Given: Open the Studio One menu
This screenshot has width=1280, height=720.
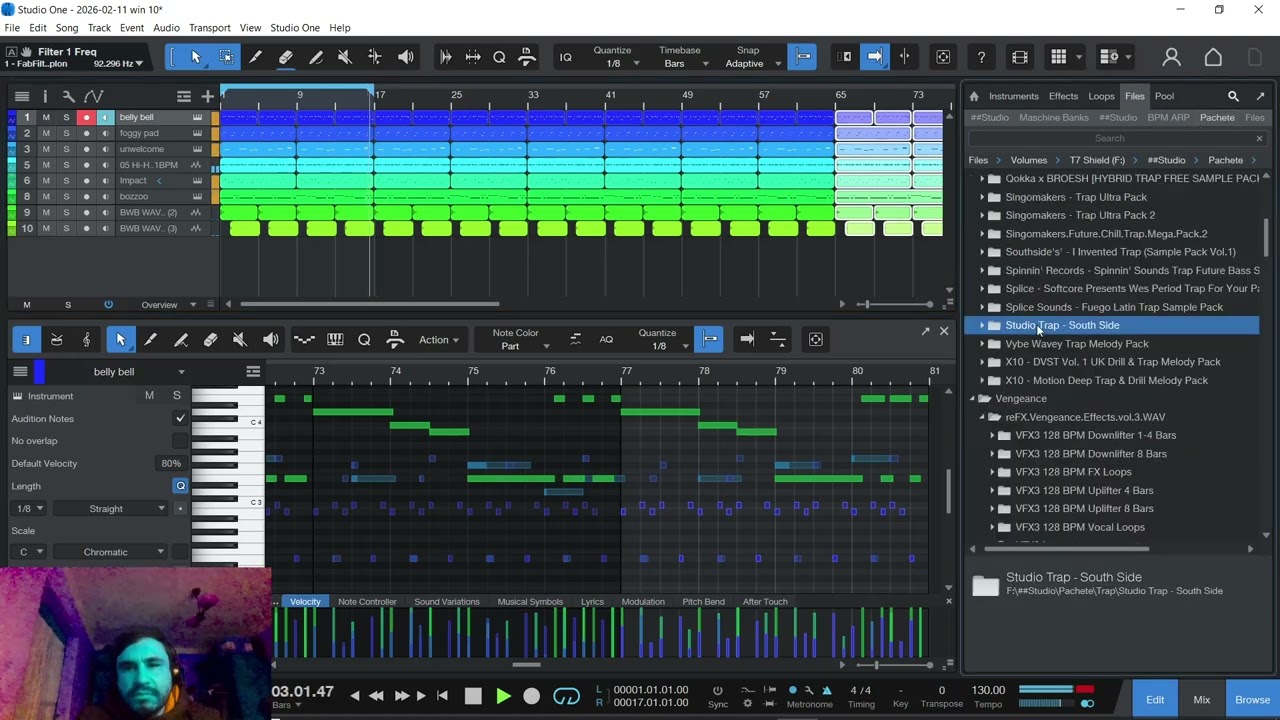Looking at the screenshot, I should tap(295, 28).
